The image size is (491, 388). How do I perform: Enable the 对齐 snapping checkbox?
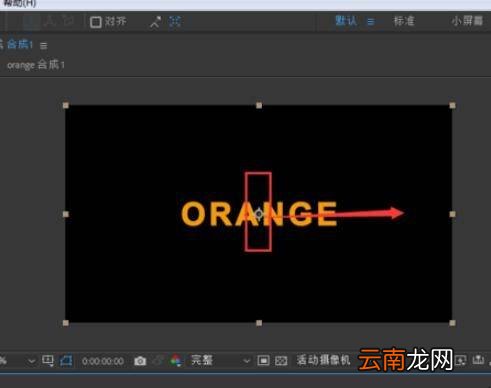pos(96,22)
